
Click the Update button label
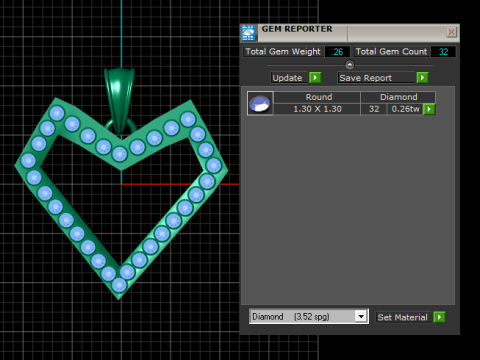click(x=287, y=78)
